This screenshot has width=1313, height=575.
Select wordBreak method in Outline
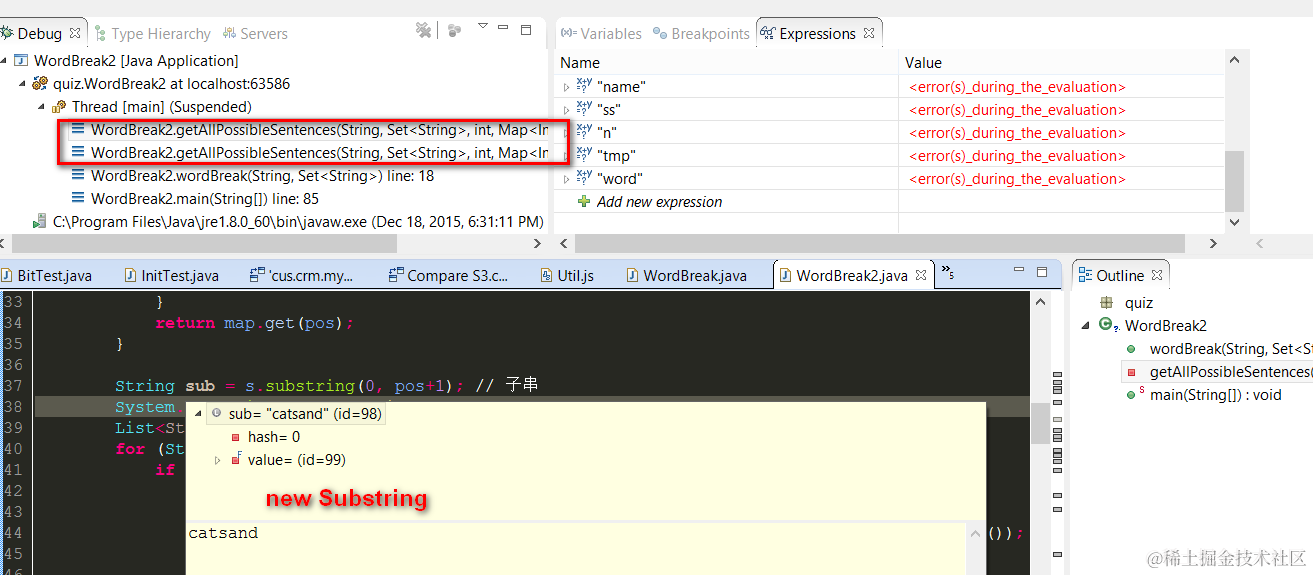coord(1230,348)
